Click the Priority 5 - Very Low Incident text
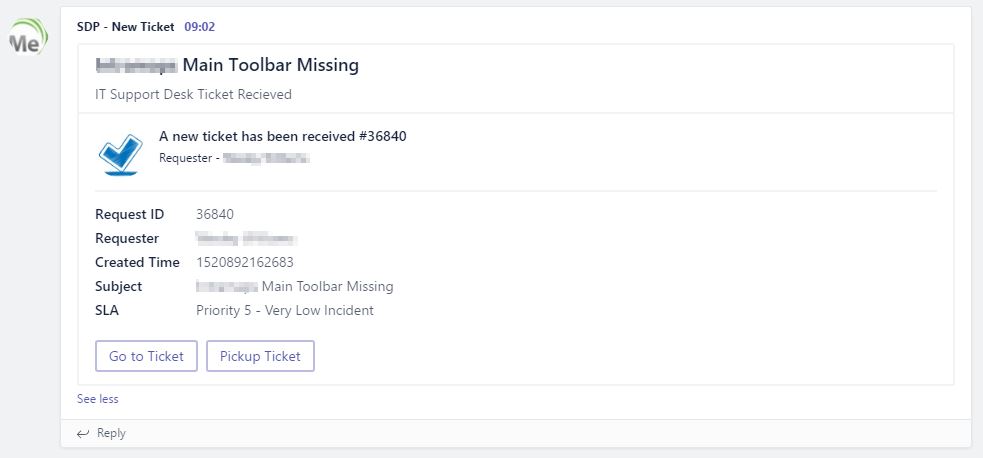 click(x=285, y=310)
